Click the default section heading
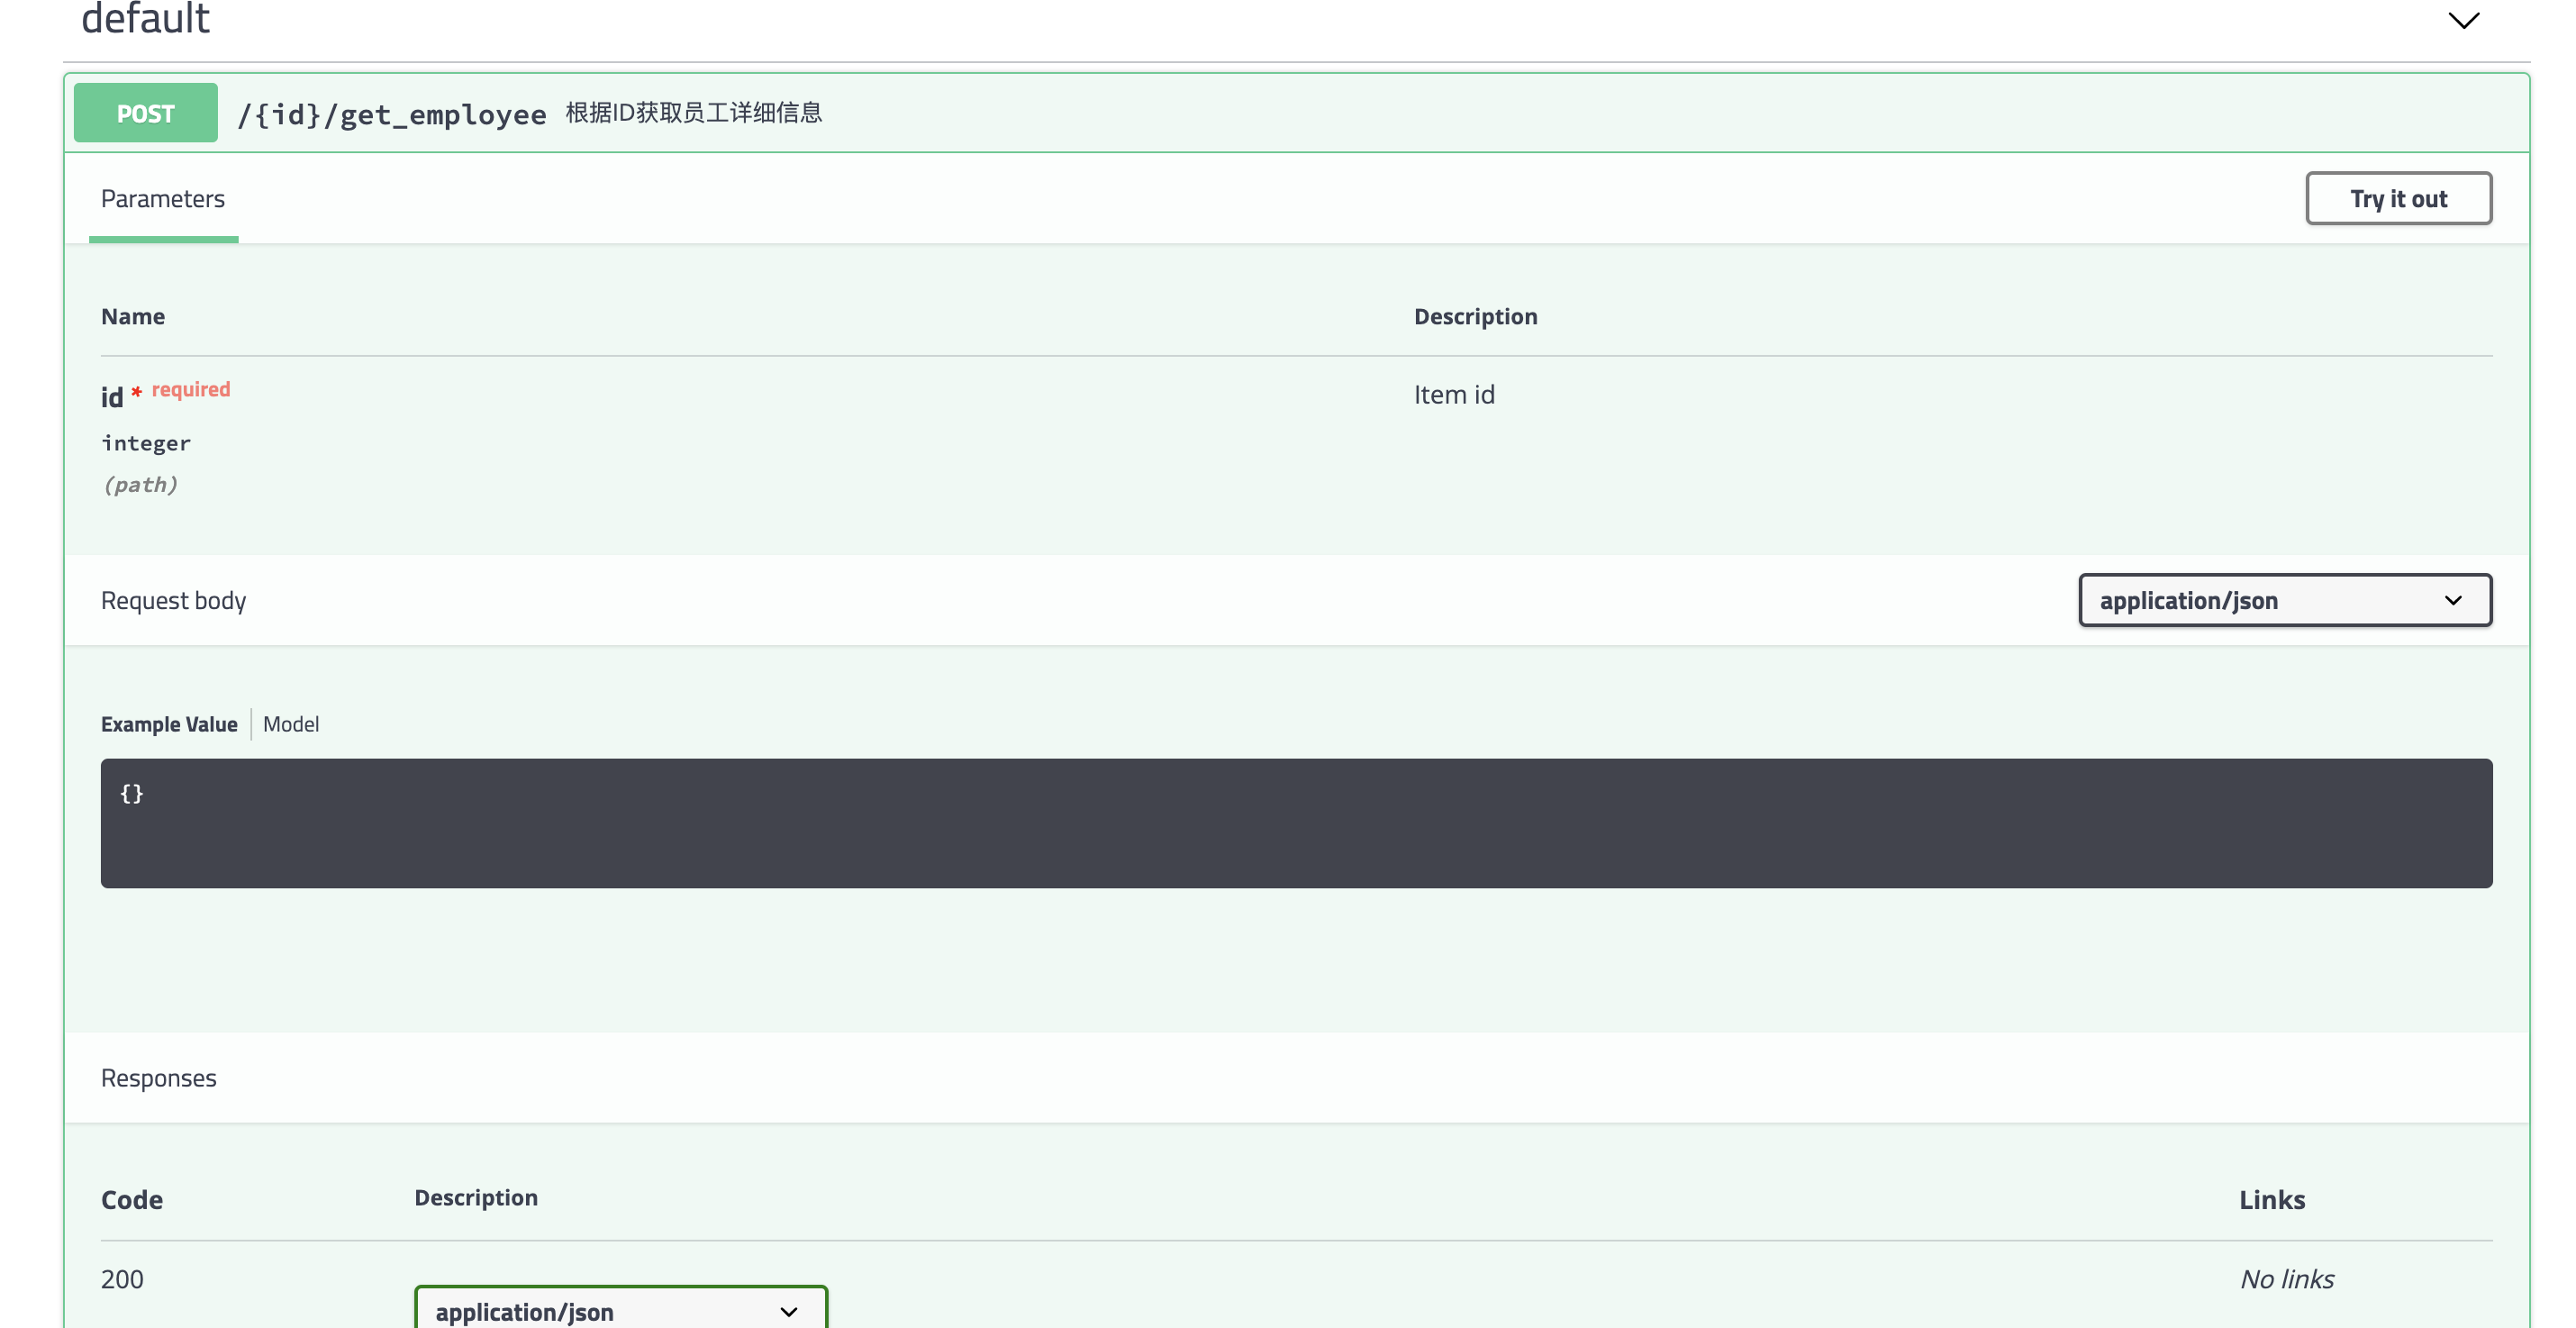The height and width of the screenshot is (1328, 2576). (x=146, y=18)
